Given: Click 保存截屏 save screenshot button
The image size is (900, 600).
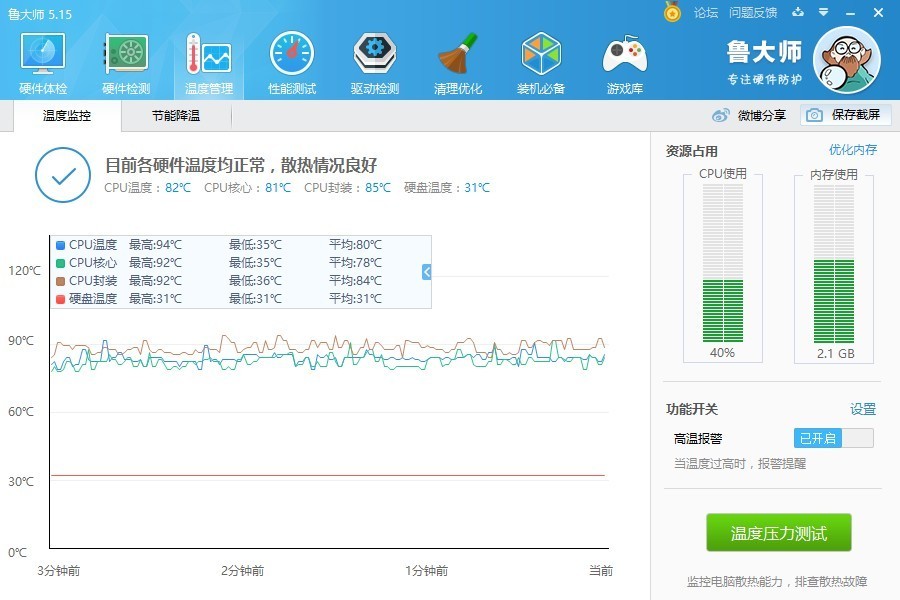Looking at the screenshot, I should [x=845, y=115].
